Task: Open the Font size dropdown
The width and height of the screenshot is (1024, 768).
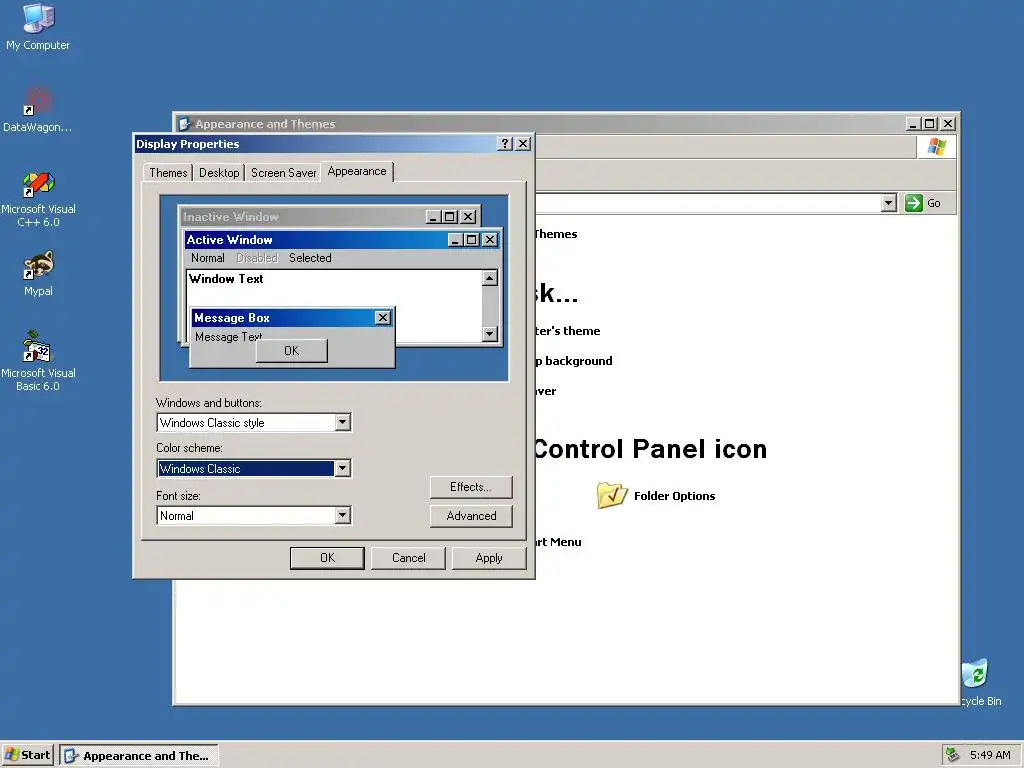Action: [342, 515]
